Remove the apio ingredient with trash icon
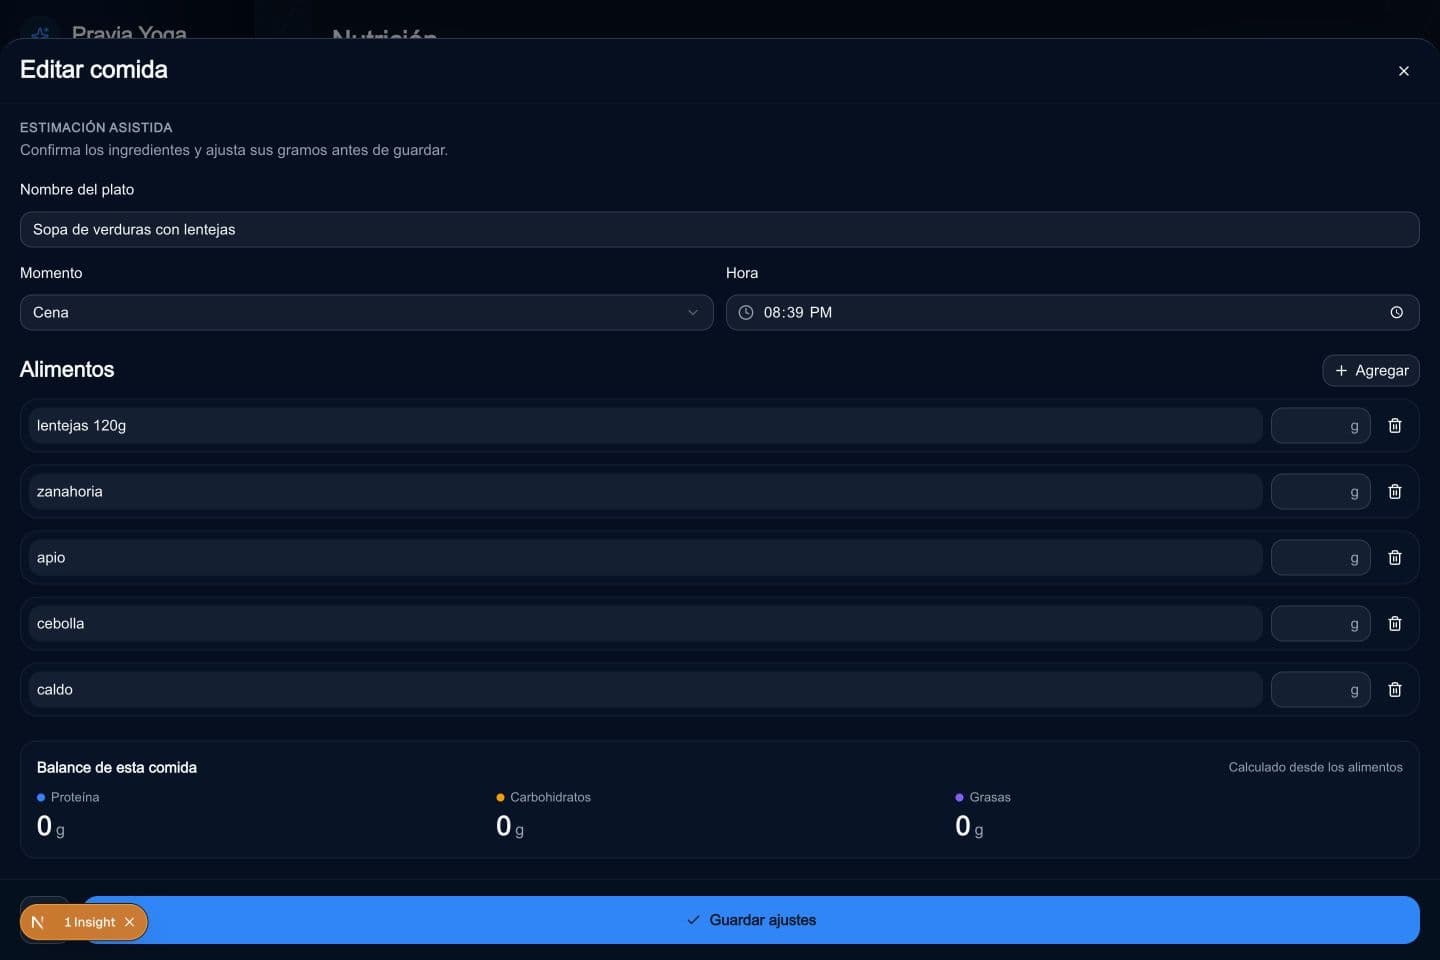 point(1395,558)
